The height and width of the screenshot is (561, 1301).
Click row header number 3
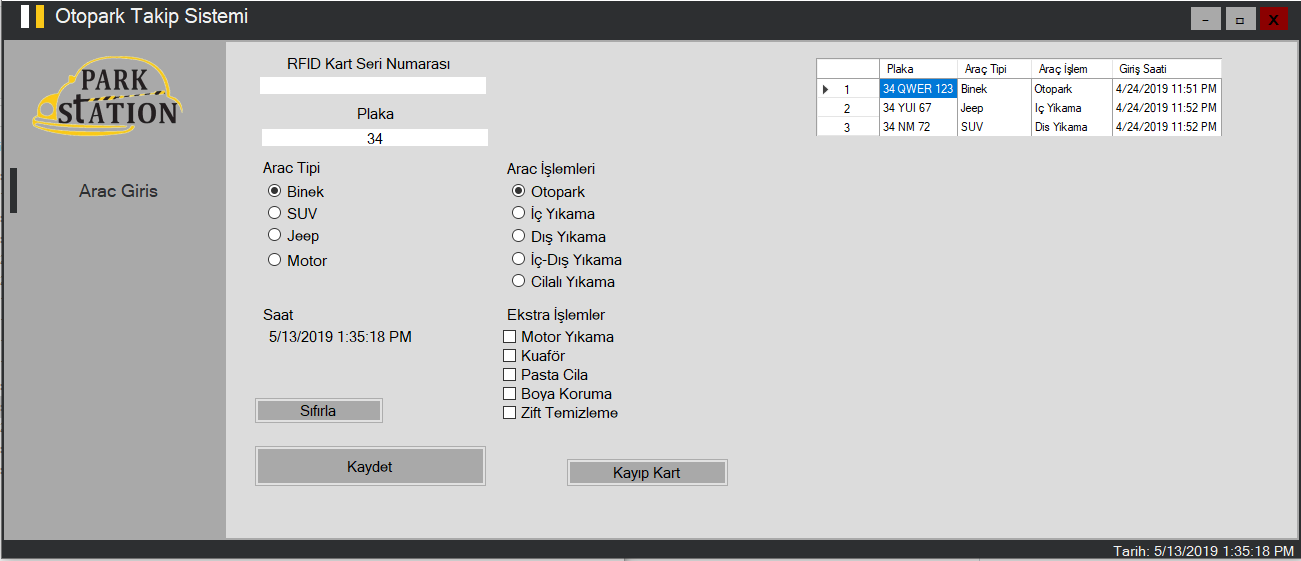847,127
